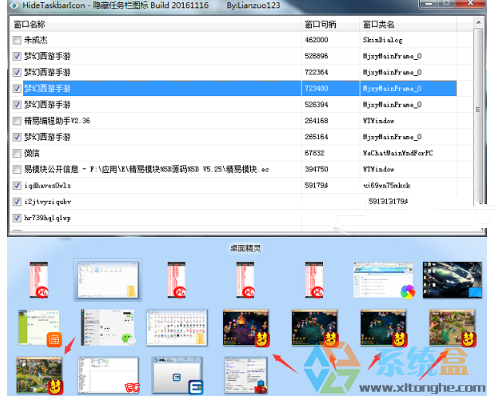Switch to window thumbnail with red cube icon

pyautogui.click(x=246, y=375)
